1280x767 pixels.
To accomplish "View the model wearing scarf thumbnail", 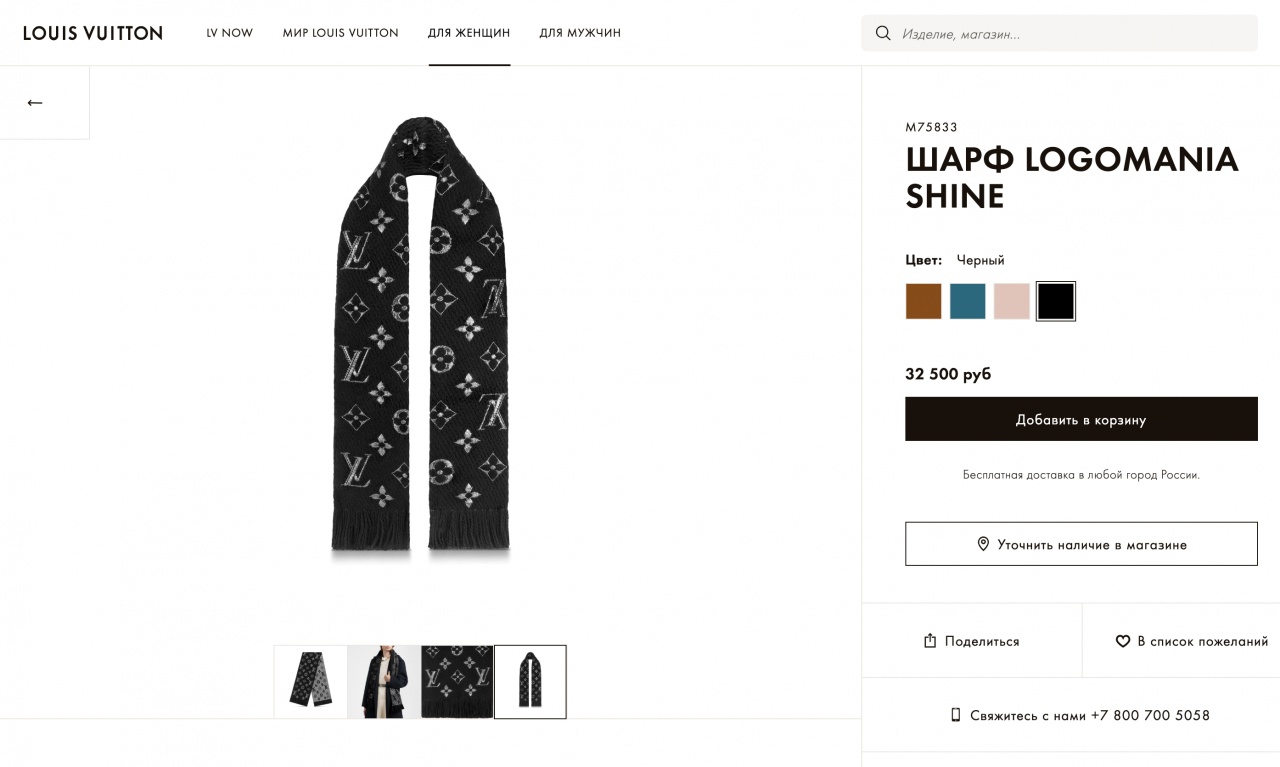I will [384, 681].
